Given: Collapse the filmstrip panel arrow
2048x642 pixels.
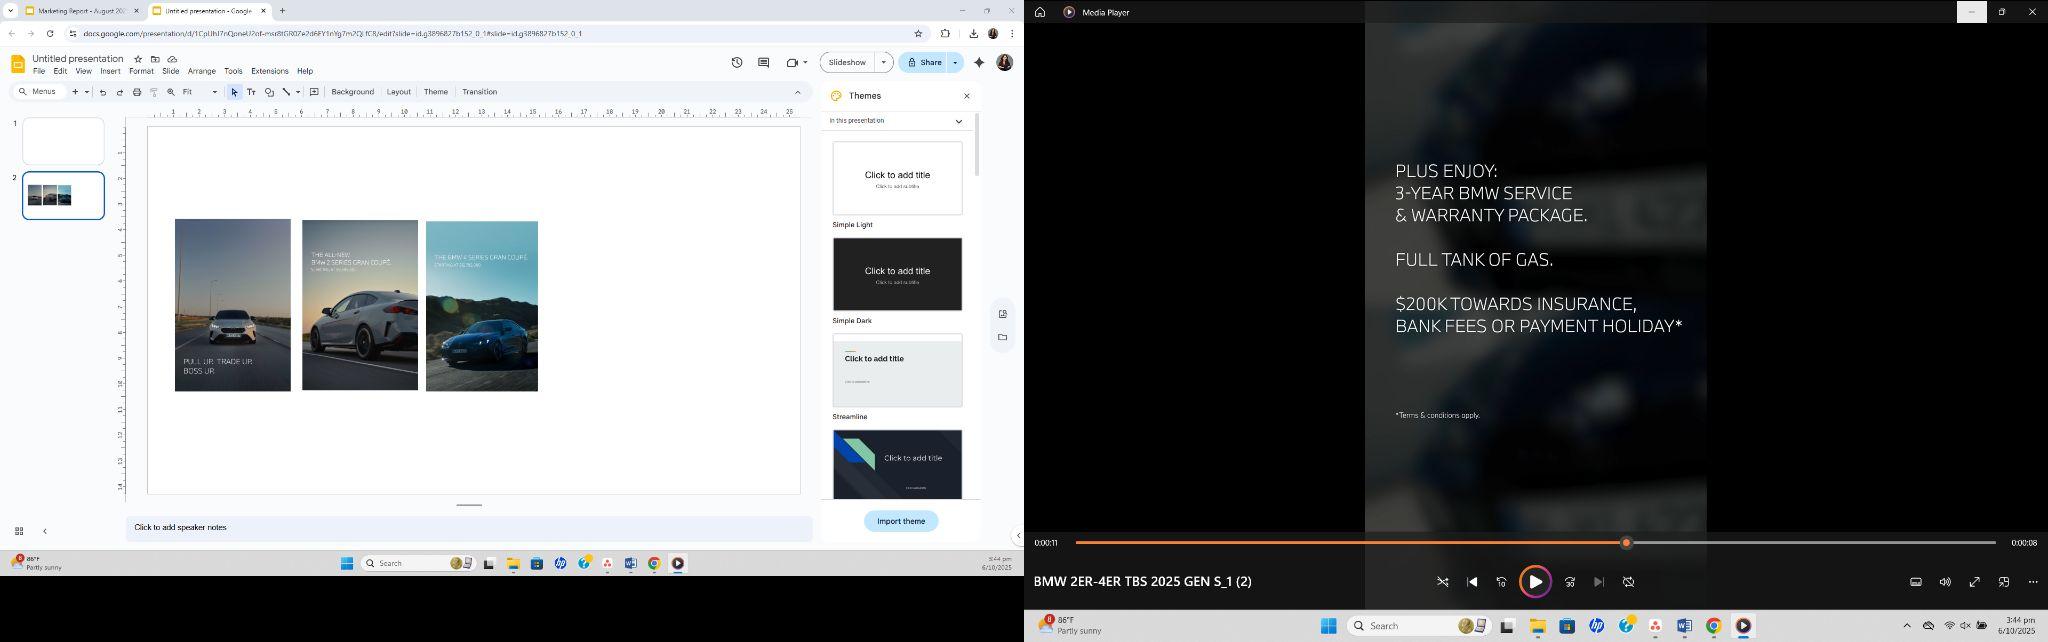Looking at the screenshot, I should tap(44, 531).
